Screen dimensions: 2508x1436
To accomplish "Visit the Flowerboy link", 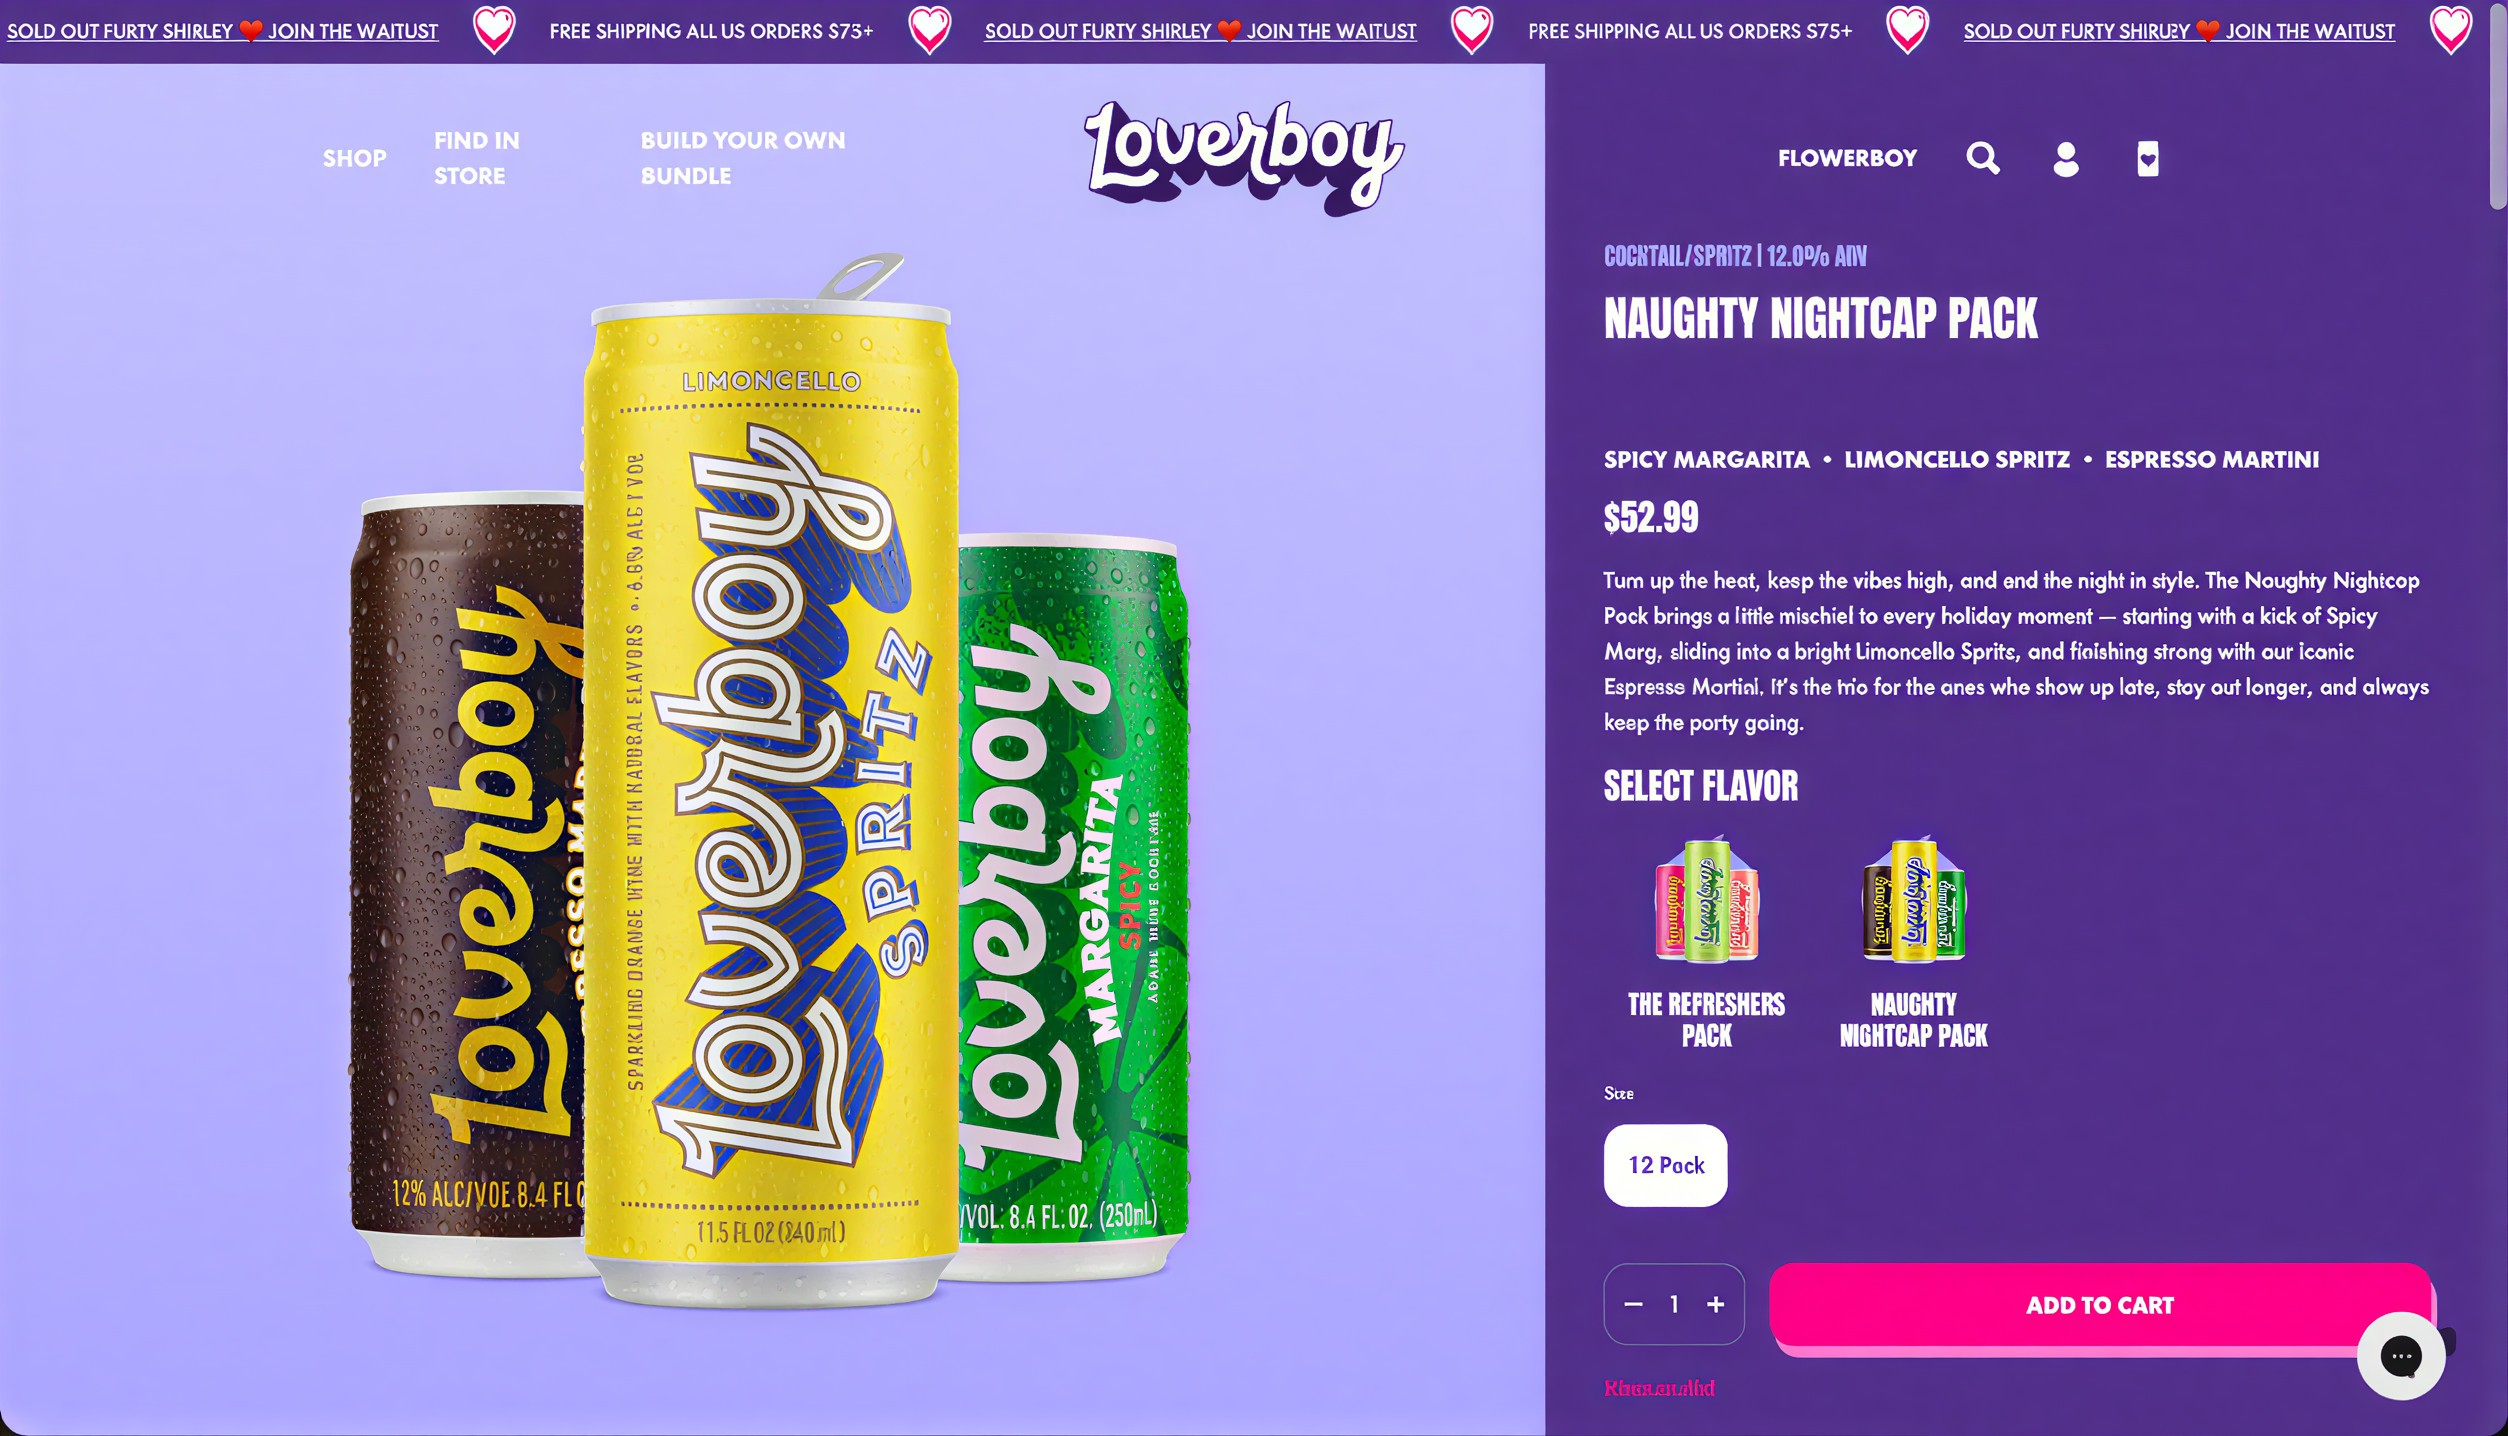I will coord(1848,158).
